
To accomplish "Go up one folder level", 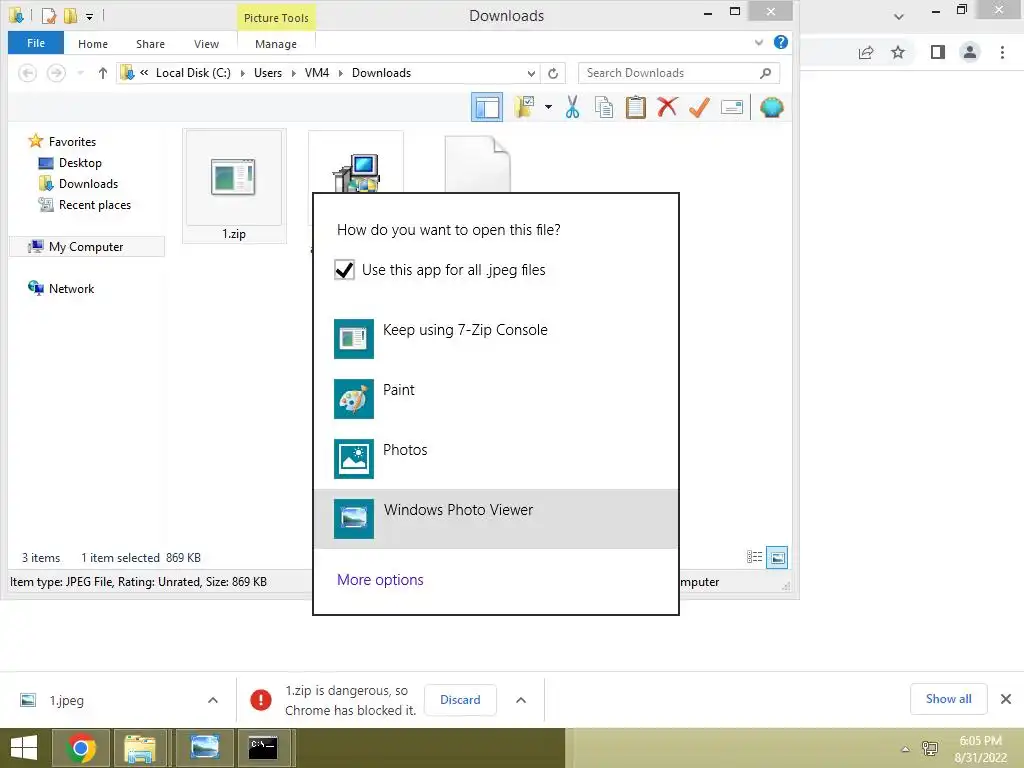I will pyautogui.click(x=103, y=73).
